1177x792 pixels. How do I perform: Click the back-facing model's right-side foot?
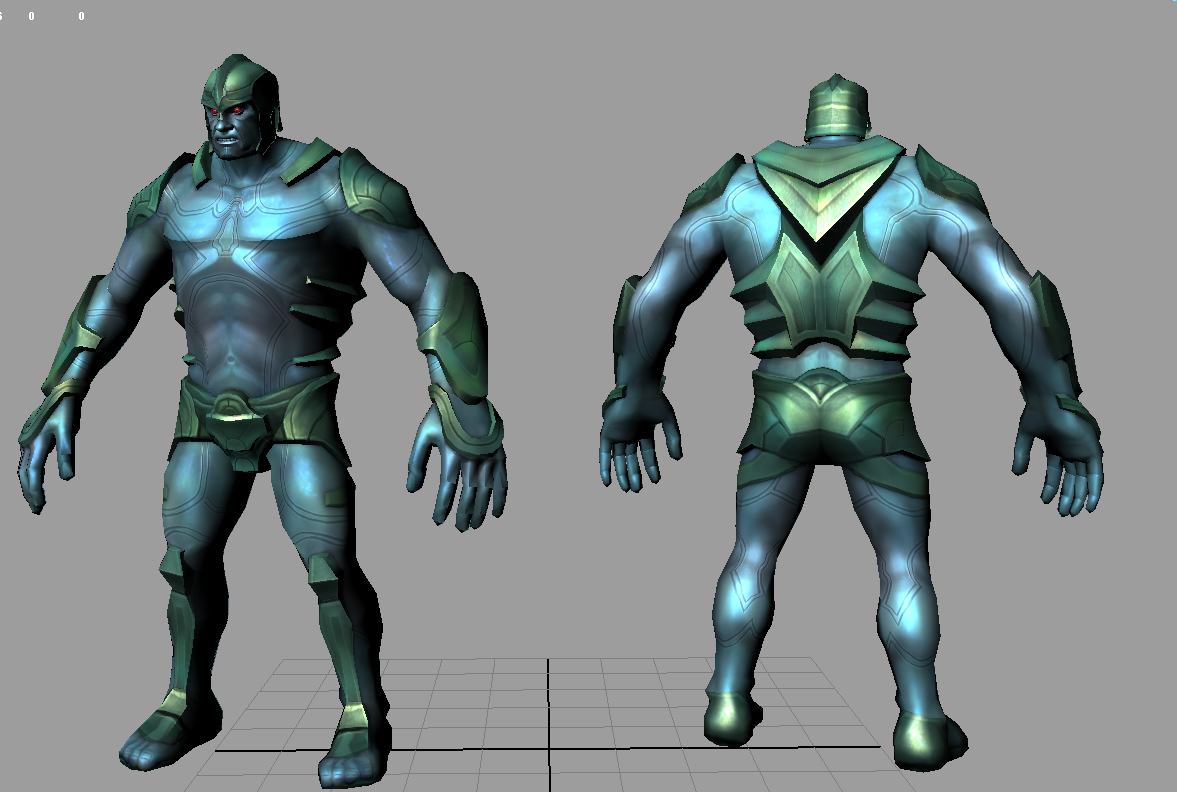tap(930, 740)
